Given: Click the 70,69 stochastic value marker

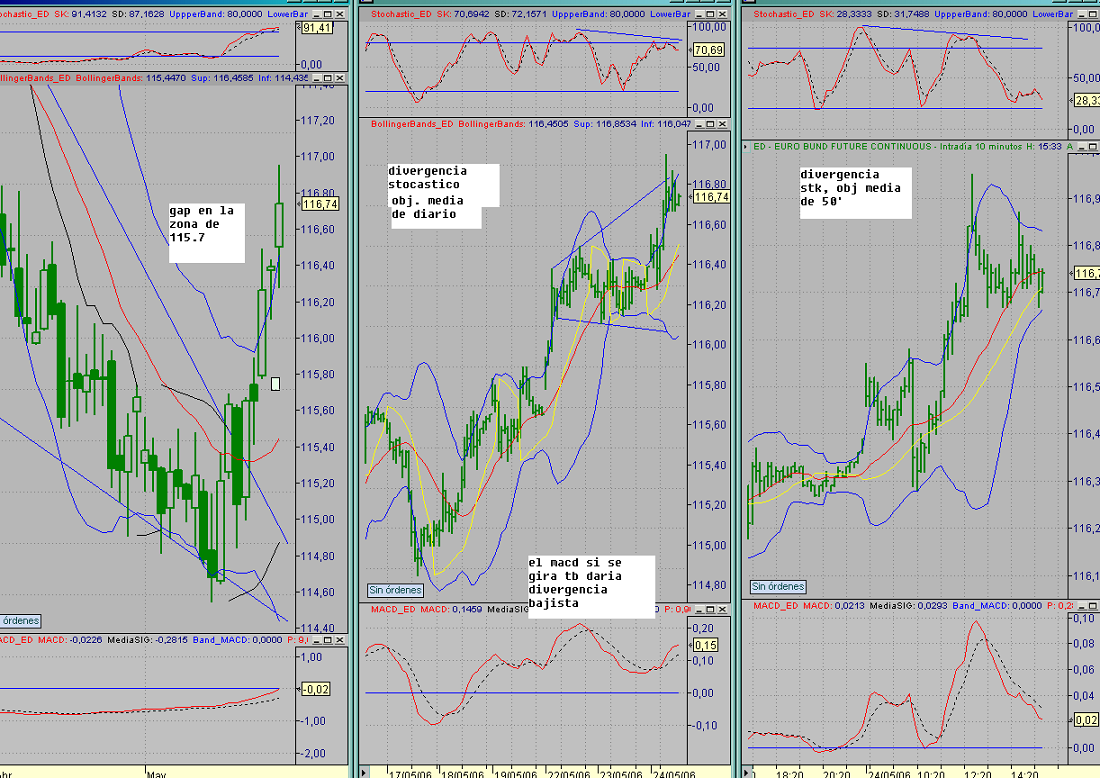Looking at the screenshot, I should [709, 50].
